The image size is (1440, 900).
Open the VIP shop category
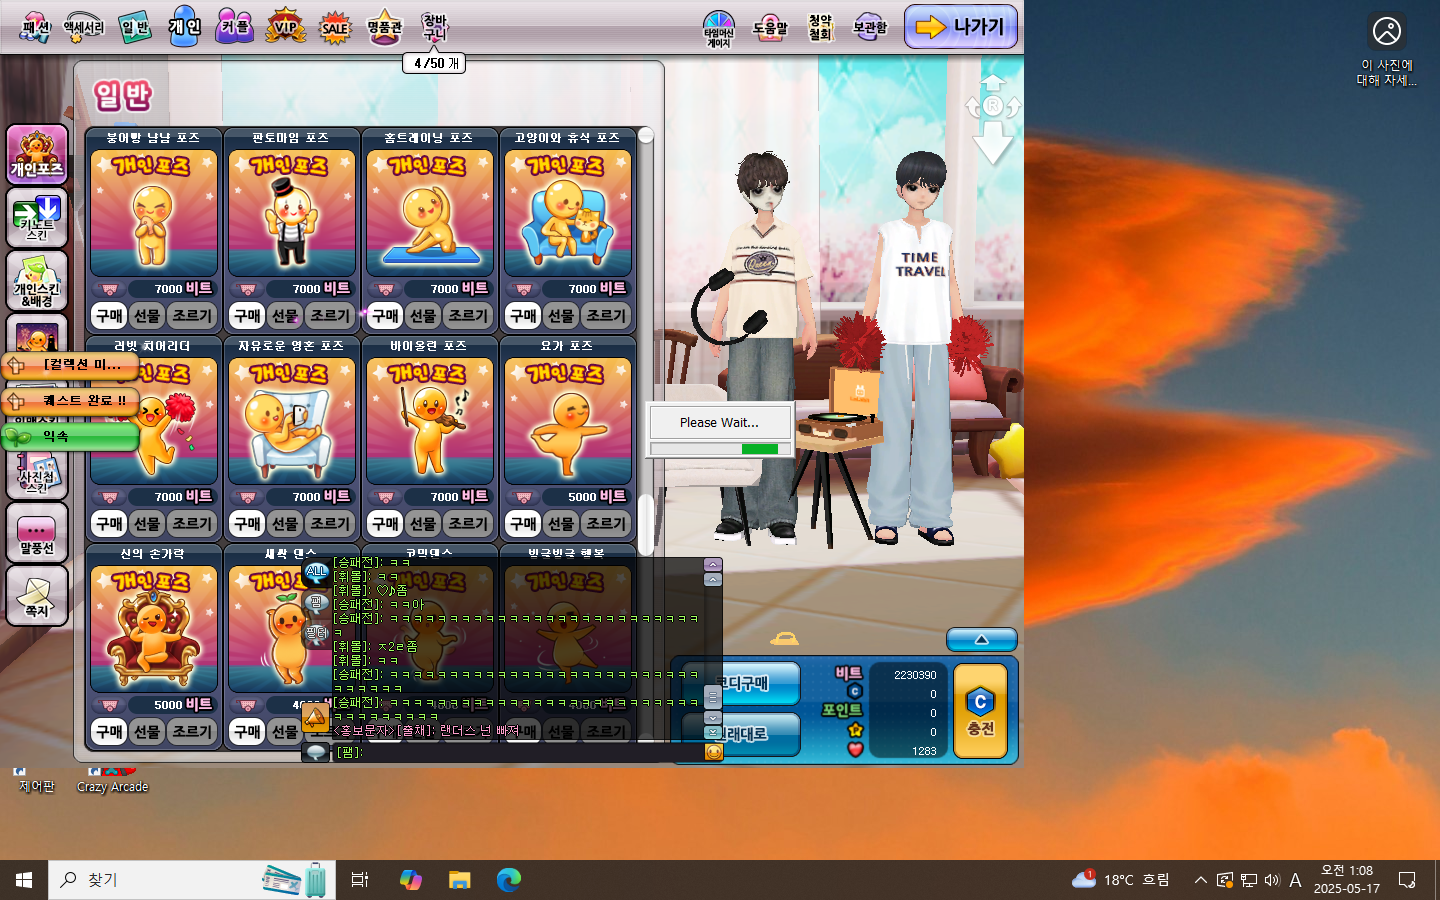(x=285, y=28)
